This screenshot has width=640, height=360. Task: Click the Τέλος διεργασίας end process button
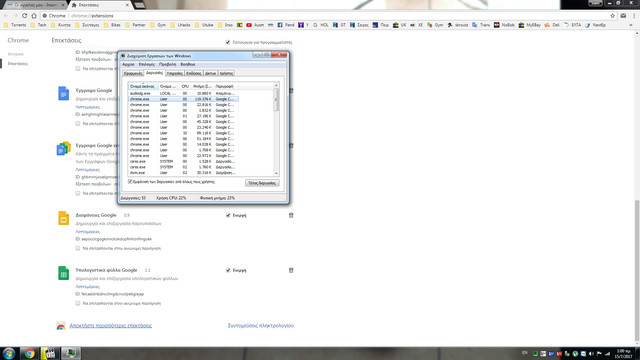(262, 183)
